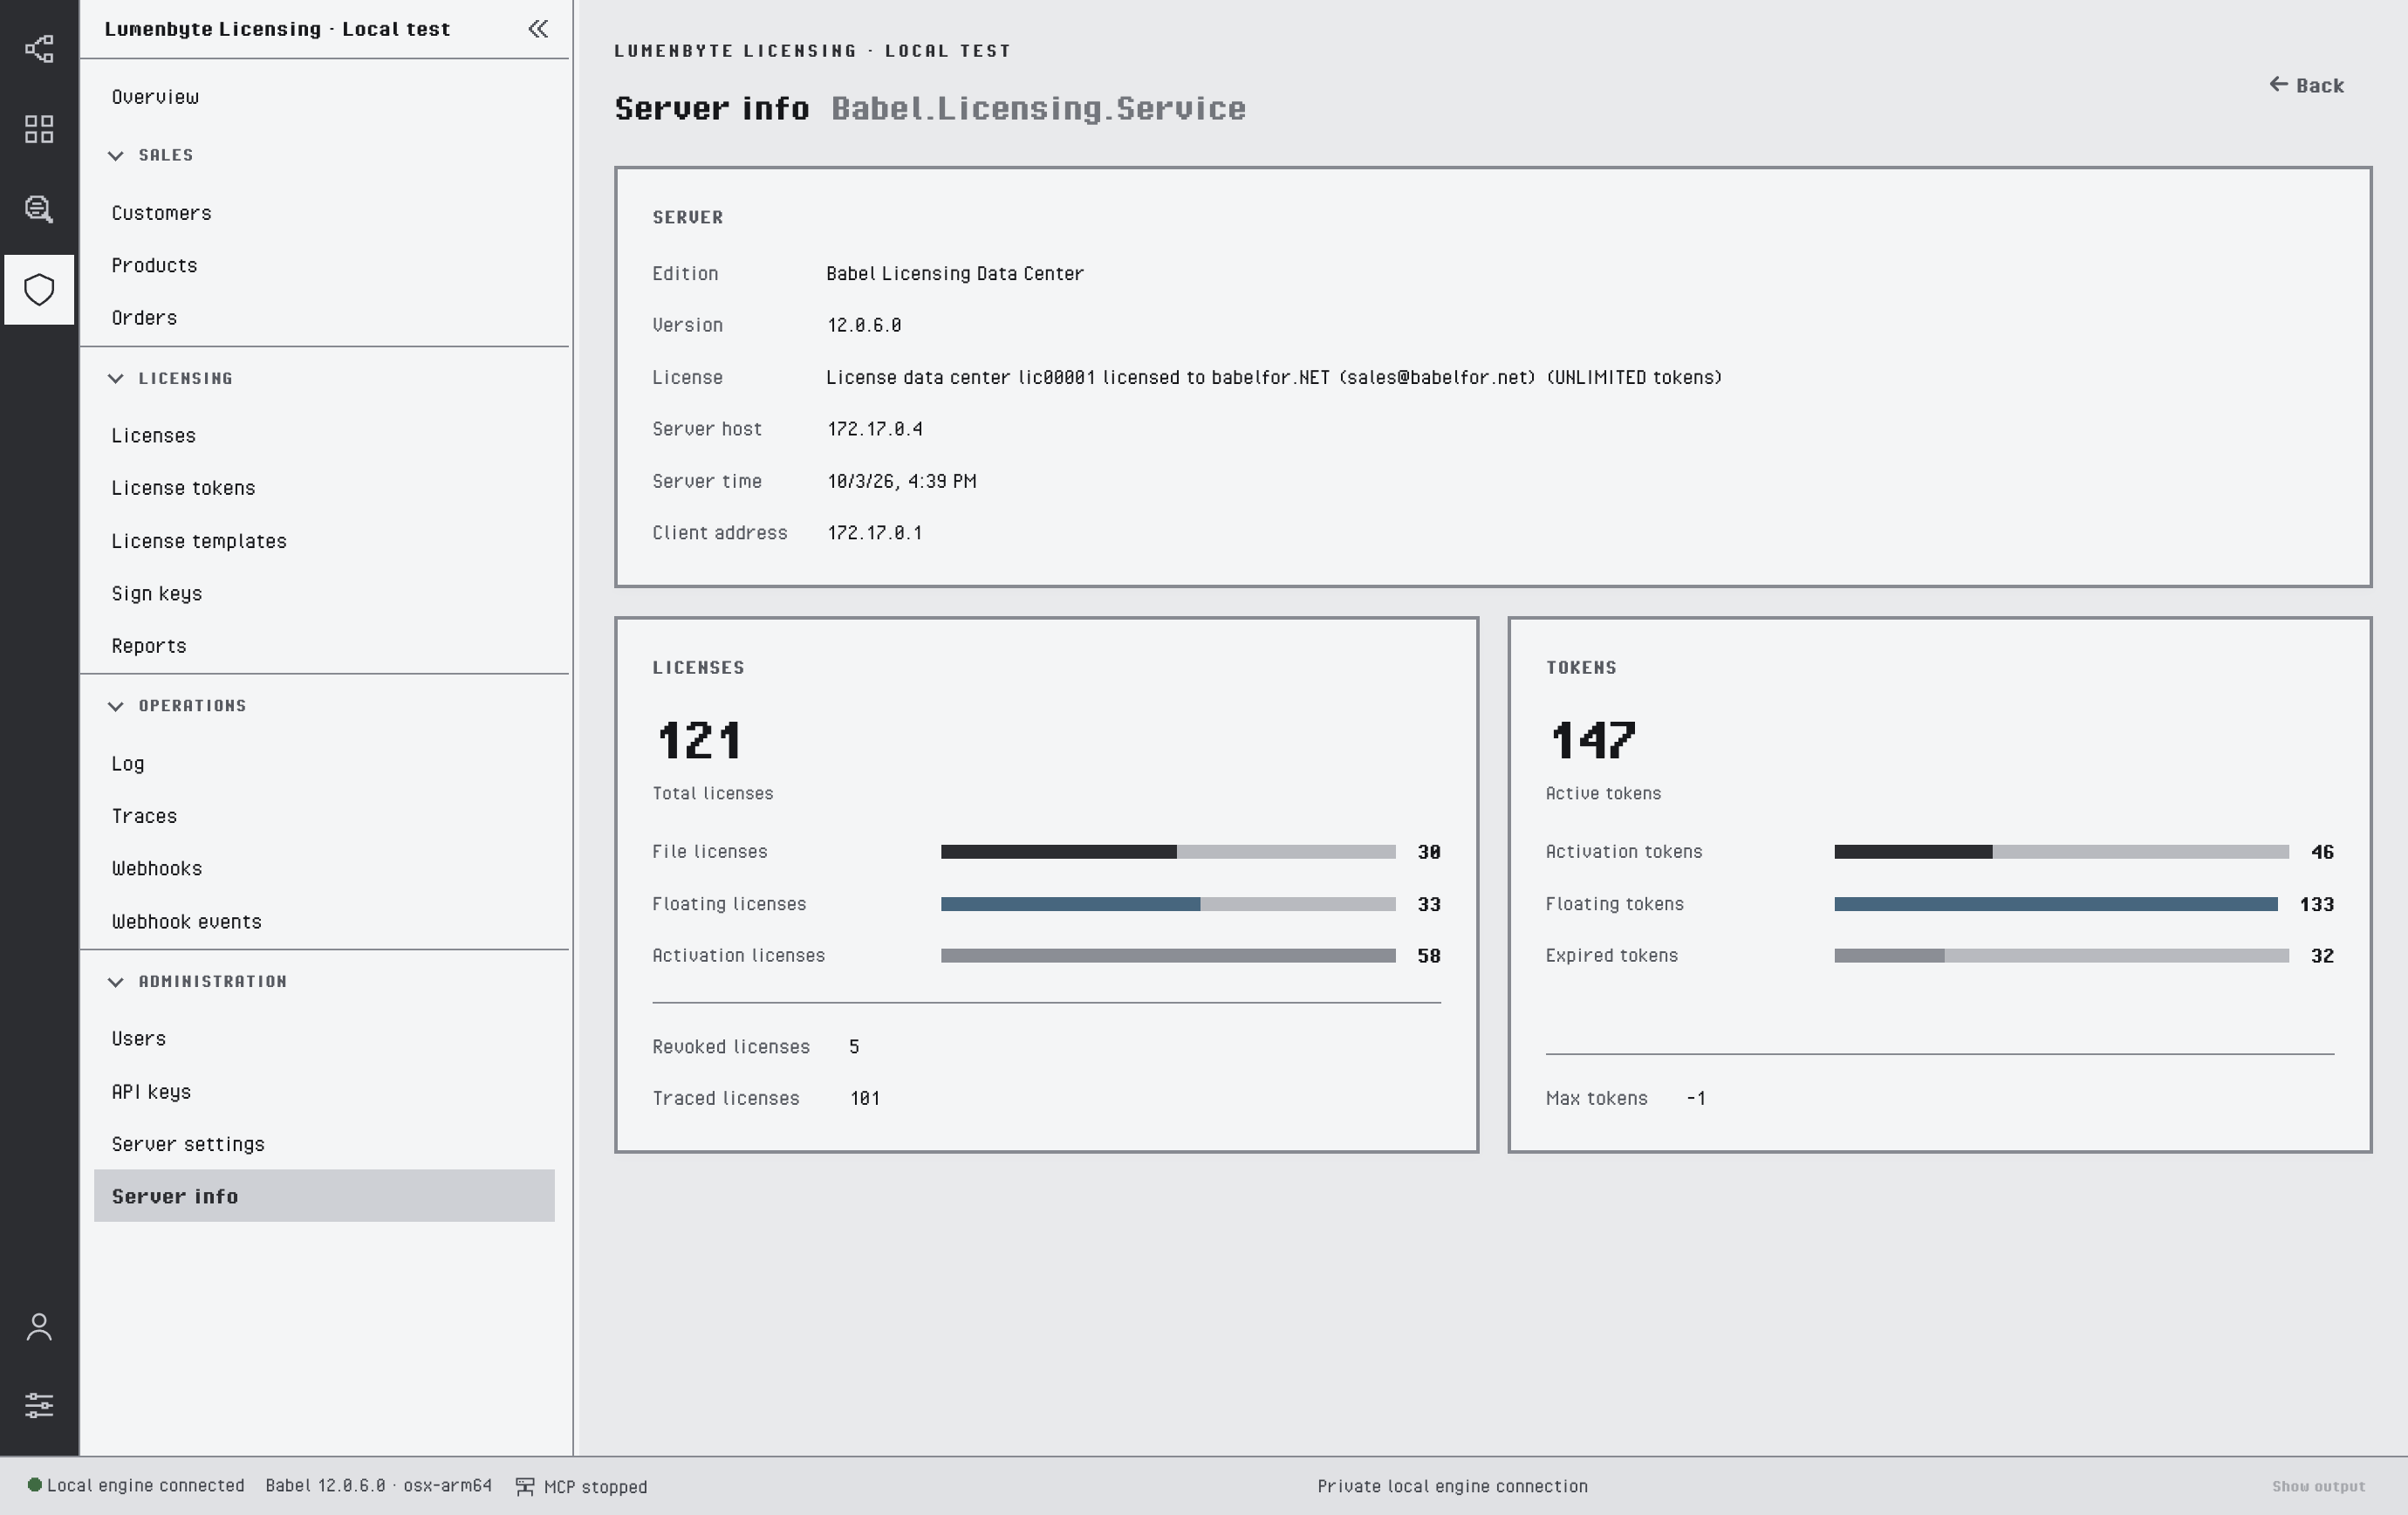2408x1515 pixels.
Task: Open the Overview page
Action: coord(324,97)
